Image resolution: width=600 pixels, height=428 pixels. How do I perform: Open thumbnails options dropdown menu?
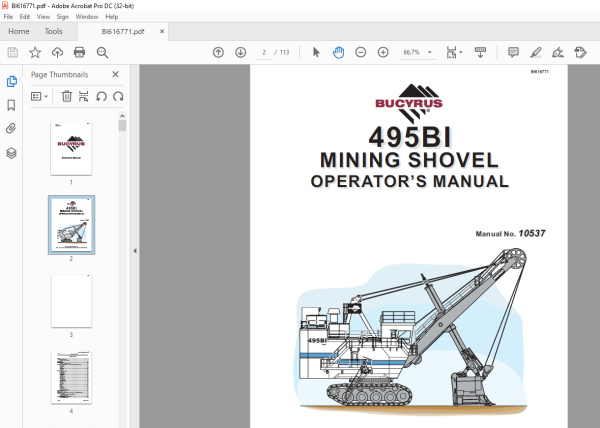(x=39, y=96)
